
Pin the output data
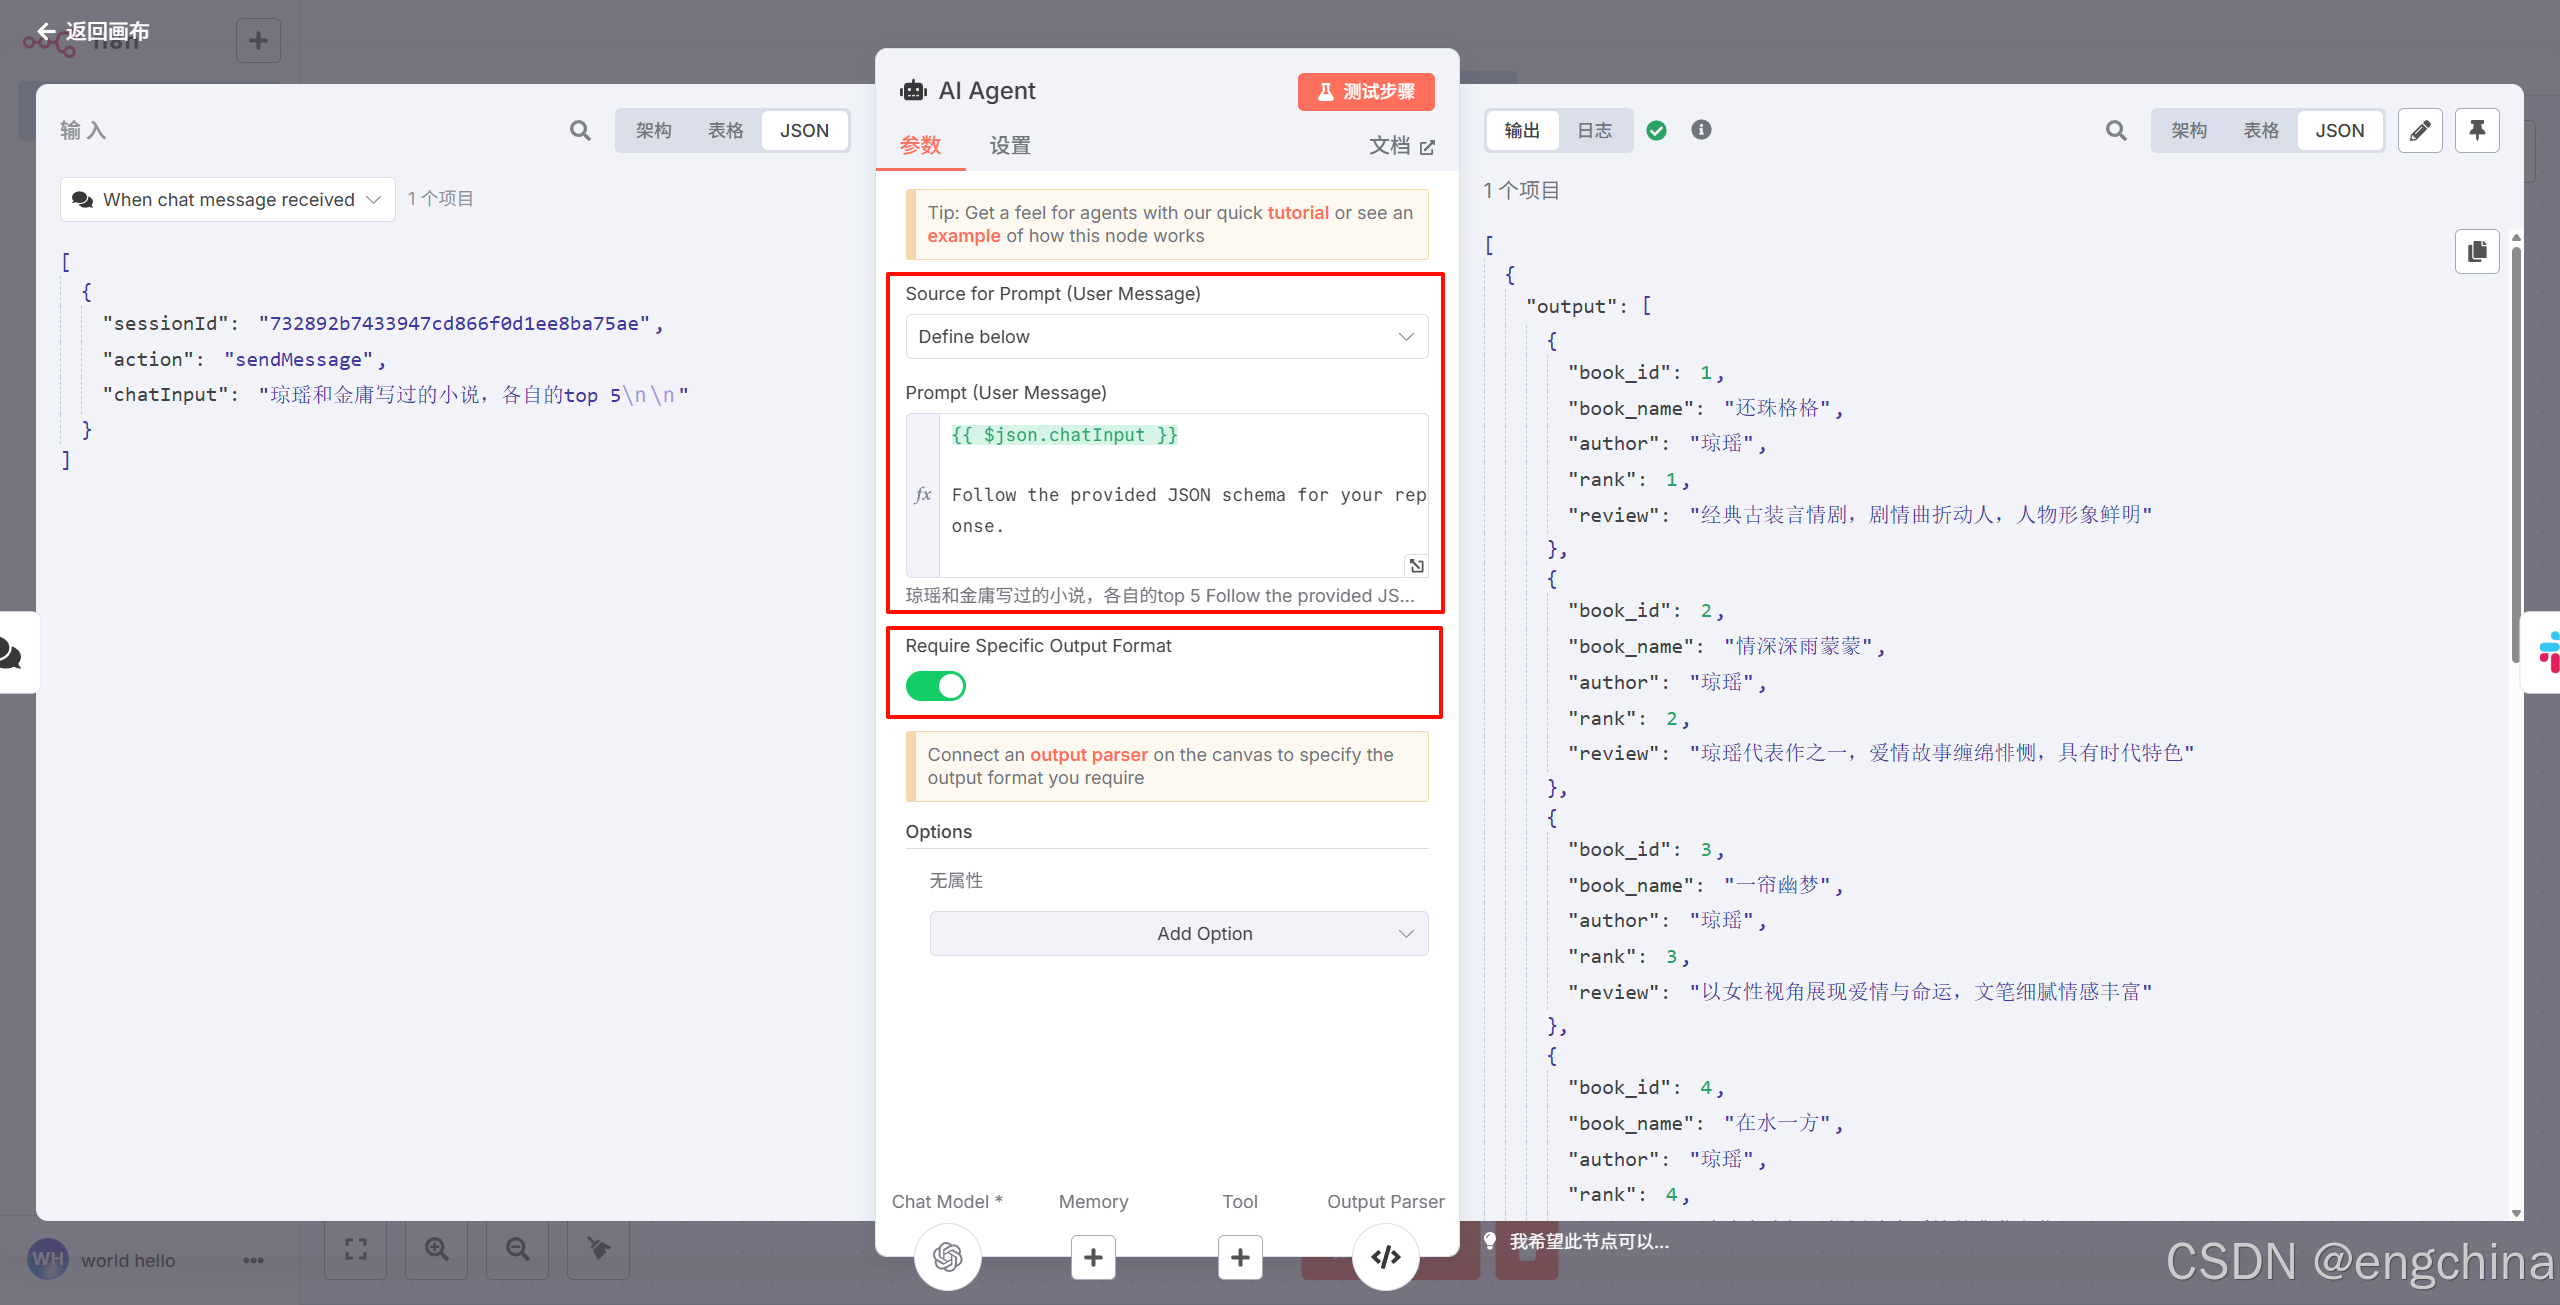(x=2477, y=130)
